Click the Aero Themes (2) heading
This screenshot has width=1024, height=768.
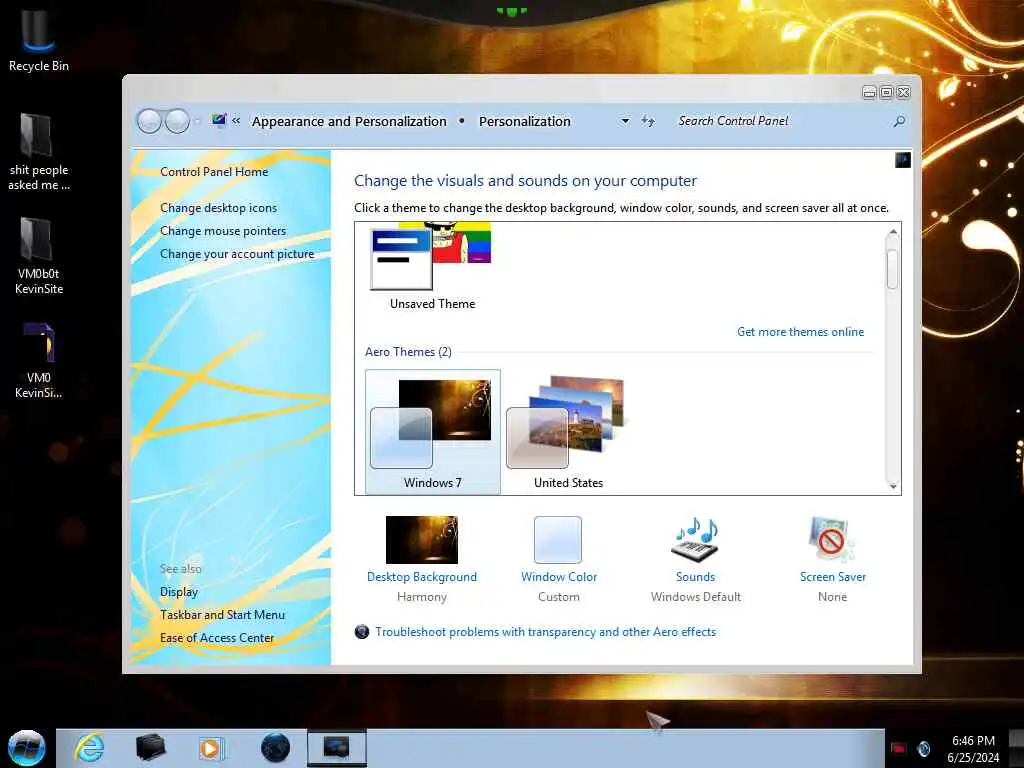(408, 352)
